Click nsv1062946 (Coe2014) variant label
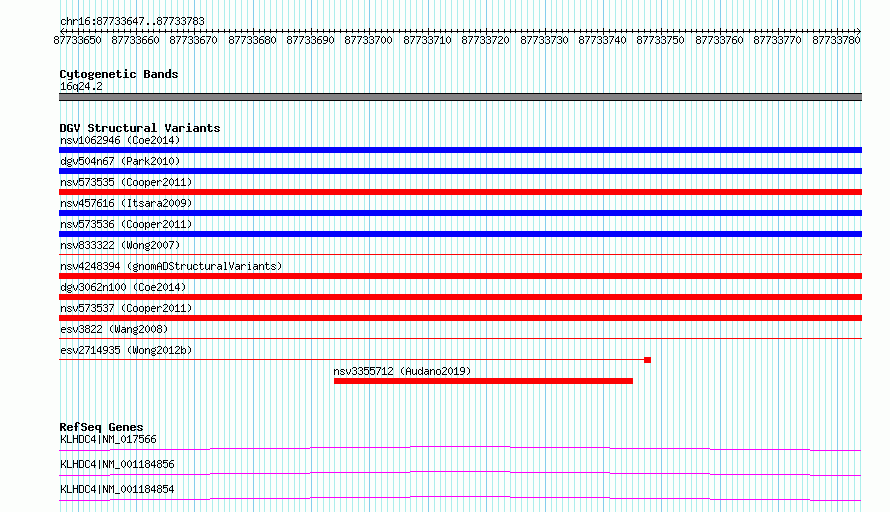 click(x=120, y=140)
